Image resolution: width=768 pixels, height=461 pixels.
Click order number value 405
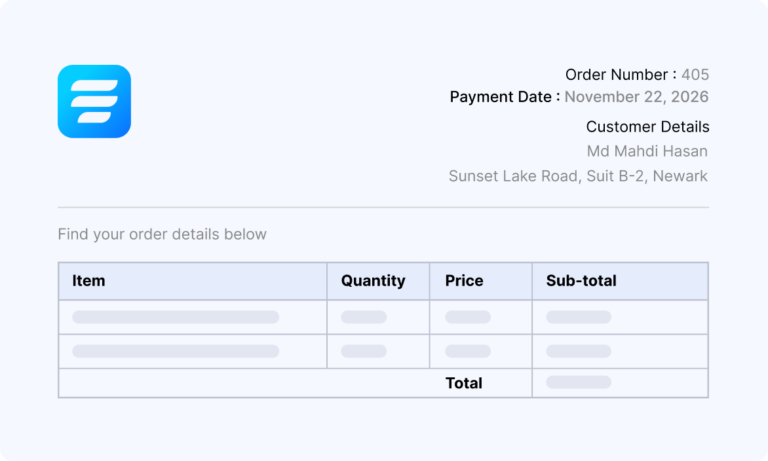coord(695,75)
